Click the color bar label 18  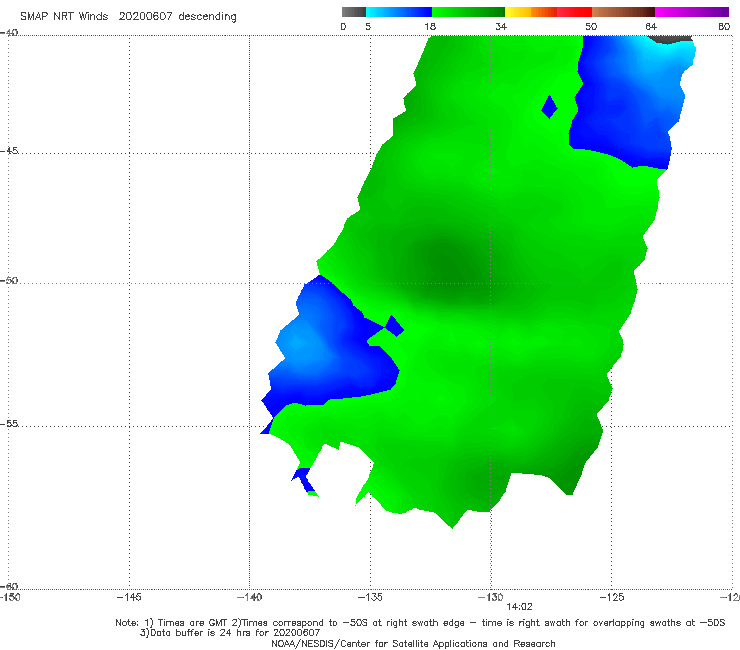(x=430, y=26)
